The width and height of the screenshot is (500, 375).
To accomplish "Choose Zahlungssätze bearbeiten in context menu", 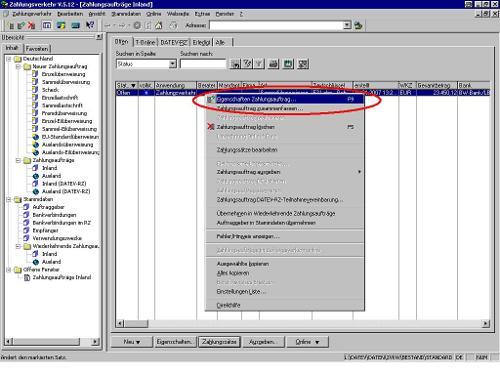I will (285, 150).
